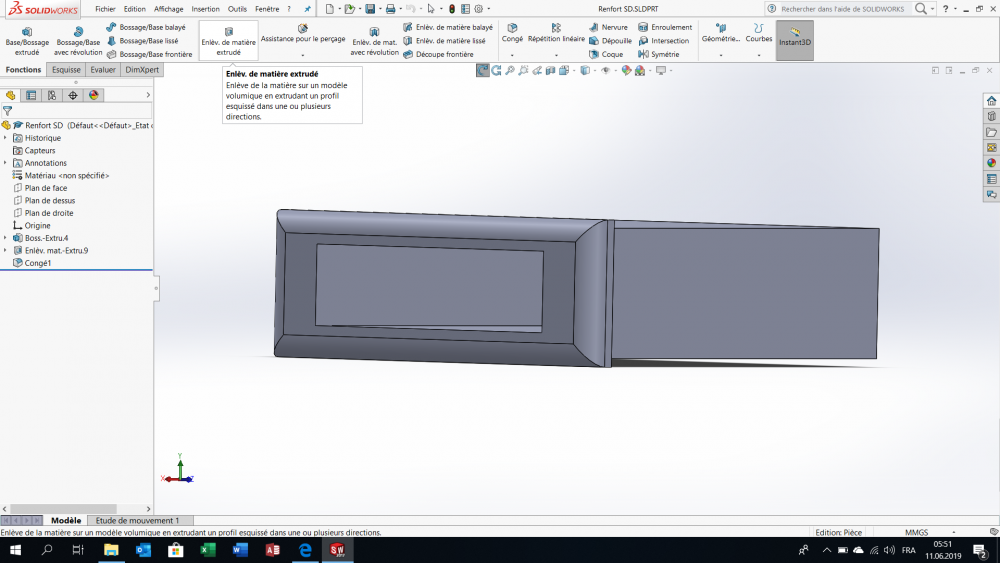
Task: Open the Nervure rib tool
Action: point(613,27)
